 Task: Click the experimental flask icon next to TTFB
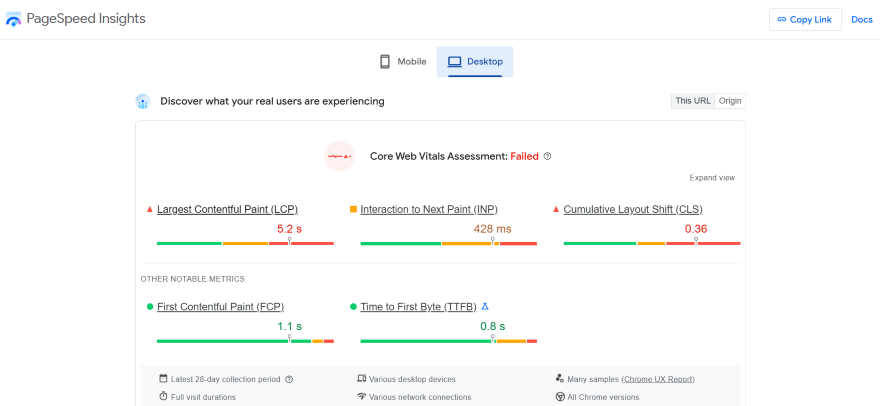pyautogui.click(x=485, y=307)
